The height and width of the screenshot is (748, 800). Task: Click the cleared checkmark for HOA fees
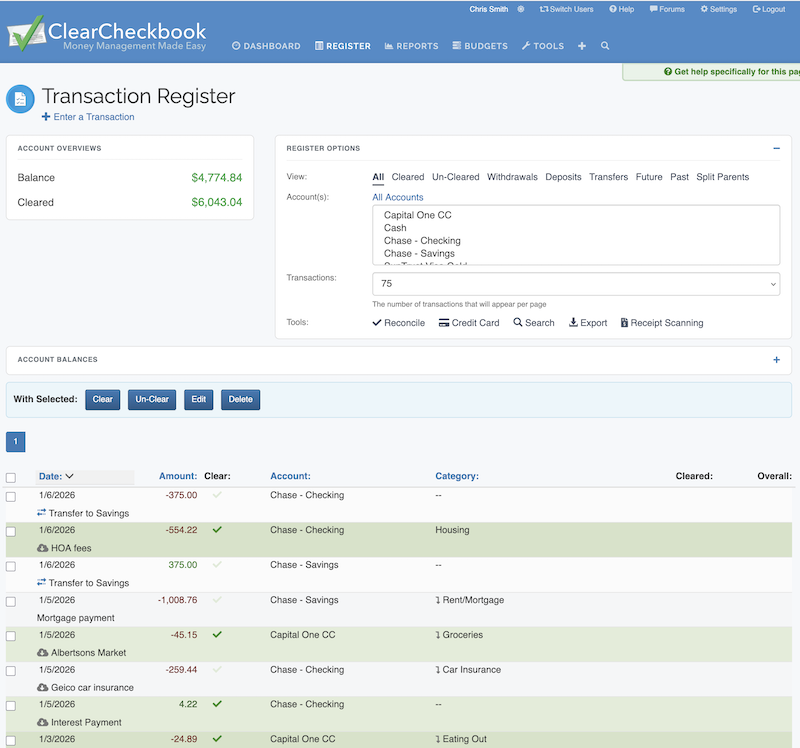point(217,530)
